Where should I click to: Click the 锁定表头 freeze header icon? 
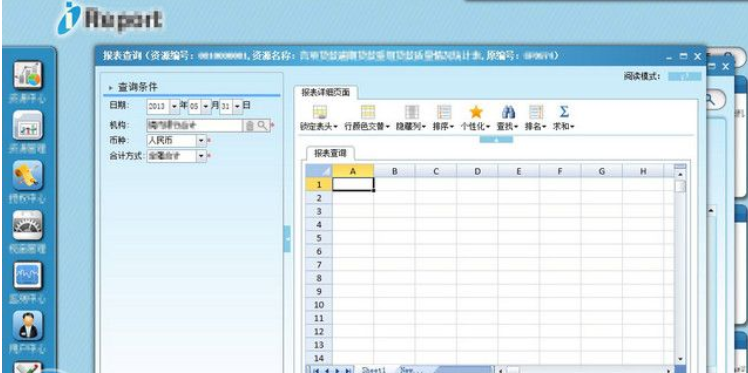pyautogui.click(x=320, y=112)
